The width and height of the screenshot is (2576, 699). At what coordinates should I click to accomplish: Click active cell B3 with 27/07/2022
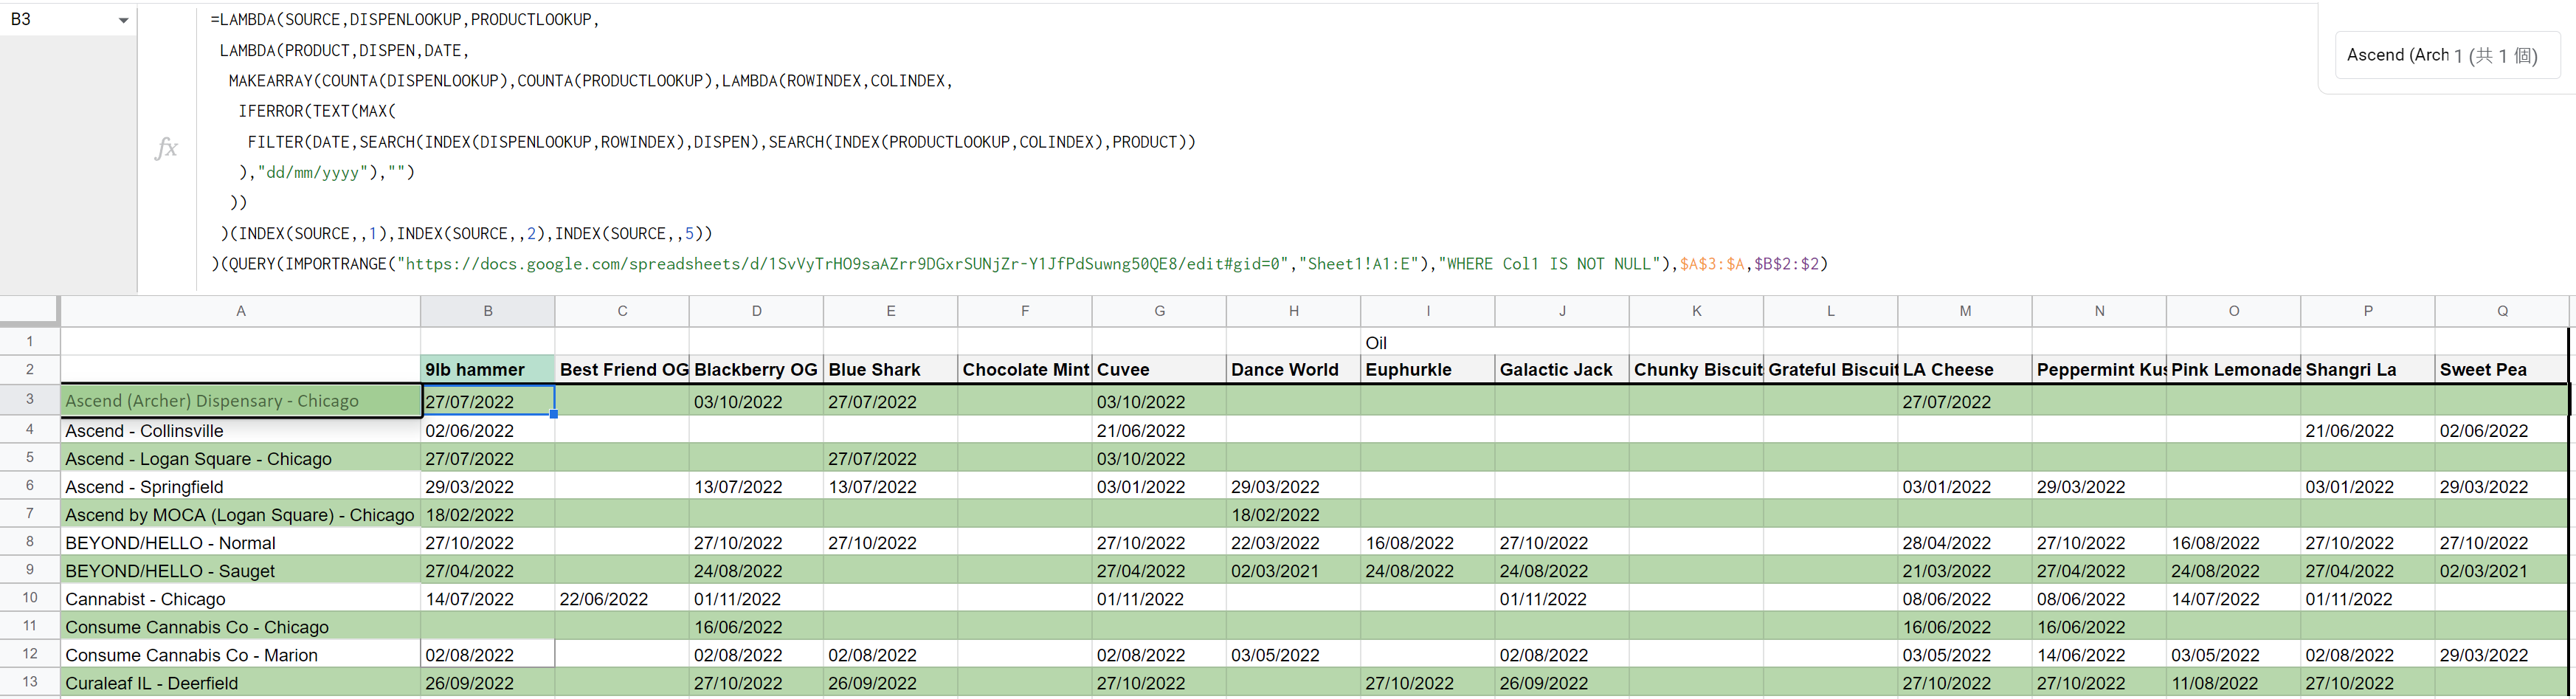pyautogui.click(x=487, y=401)
